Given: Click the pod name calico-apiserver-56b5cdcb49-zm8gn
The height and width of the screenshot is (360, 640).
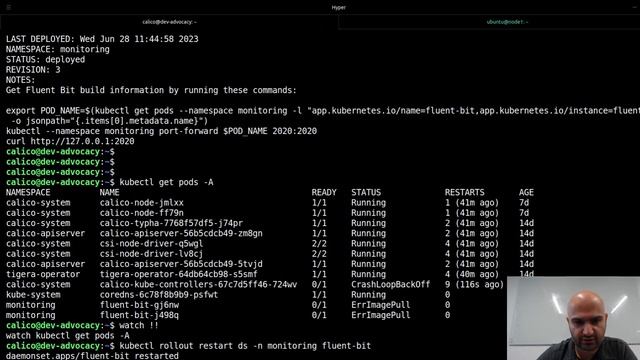Looking at the screenshot, I should 181,233.
